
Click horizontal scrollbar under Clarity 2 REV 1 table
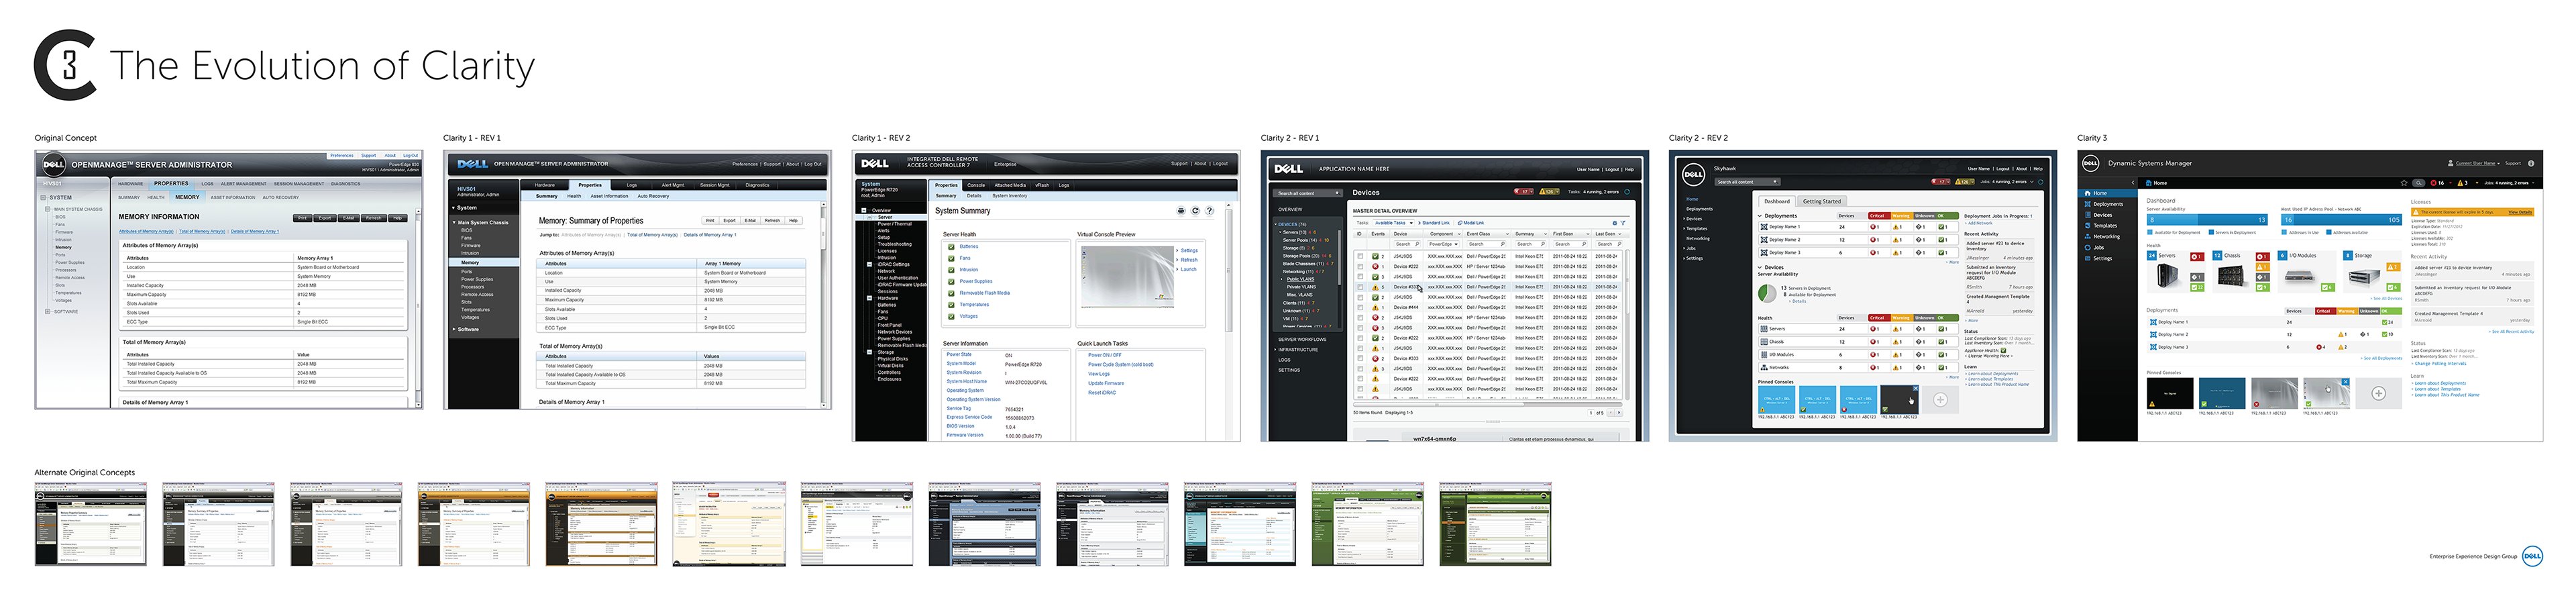1488,405
